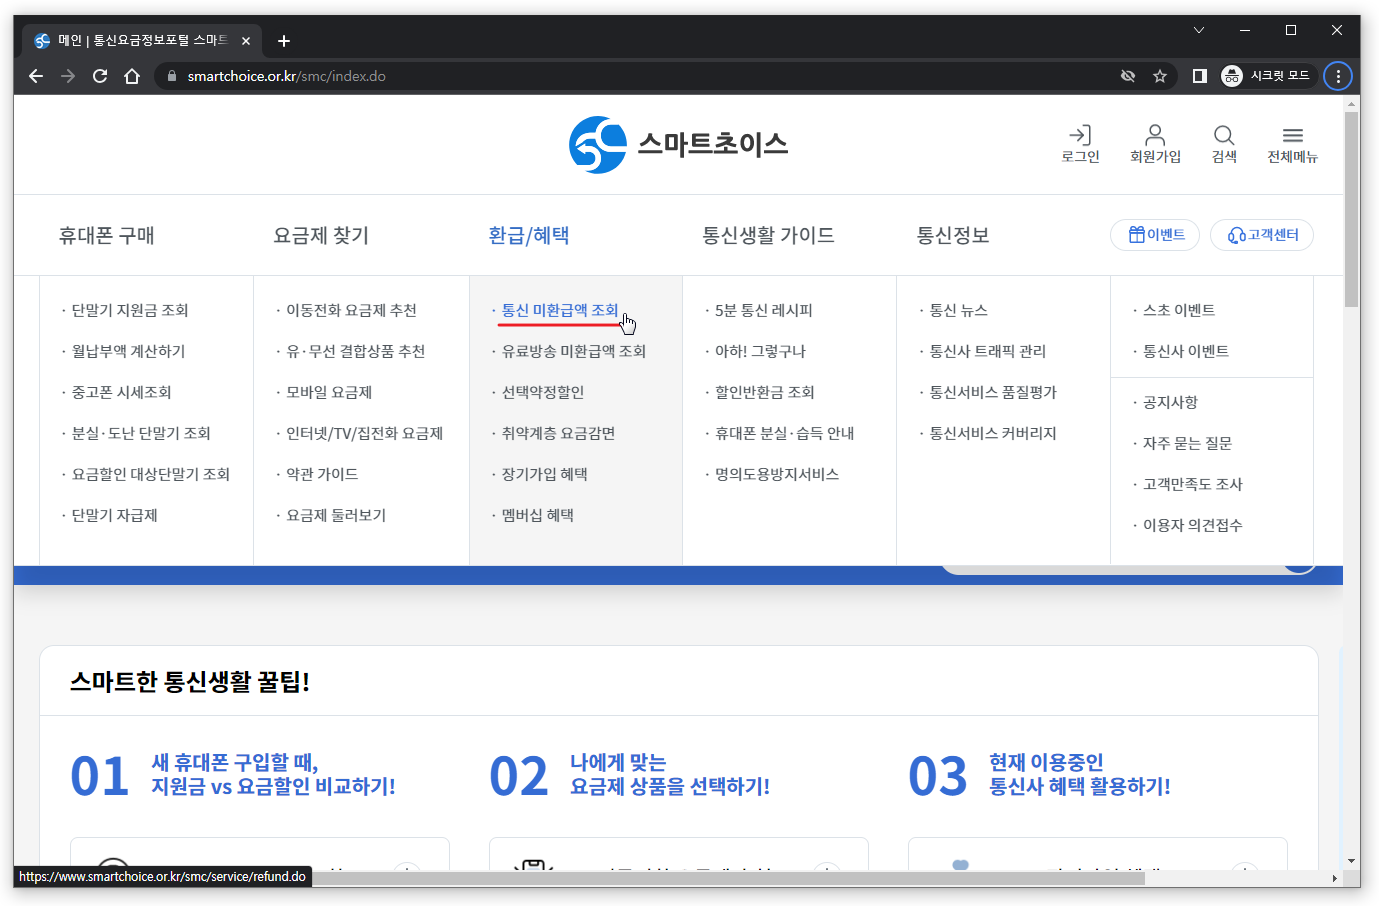Select 스초 이벤트
This screenshot has width=1379, height=906.
pyautogui.click(x=1179, y=310)
